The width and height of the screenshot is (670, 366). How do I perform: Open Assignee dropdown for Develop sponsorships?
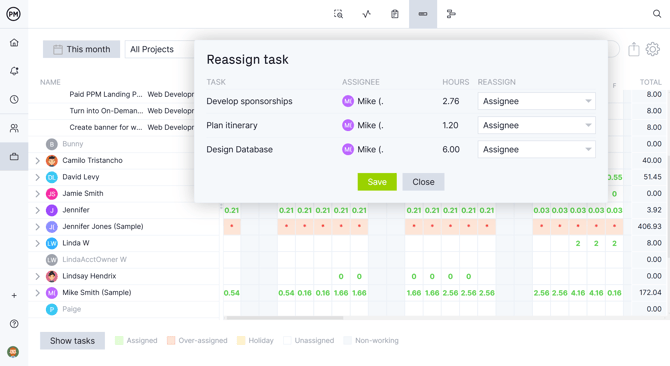pos(537,101)
